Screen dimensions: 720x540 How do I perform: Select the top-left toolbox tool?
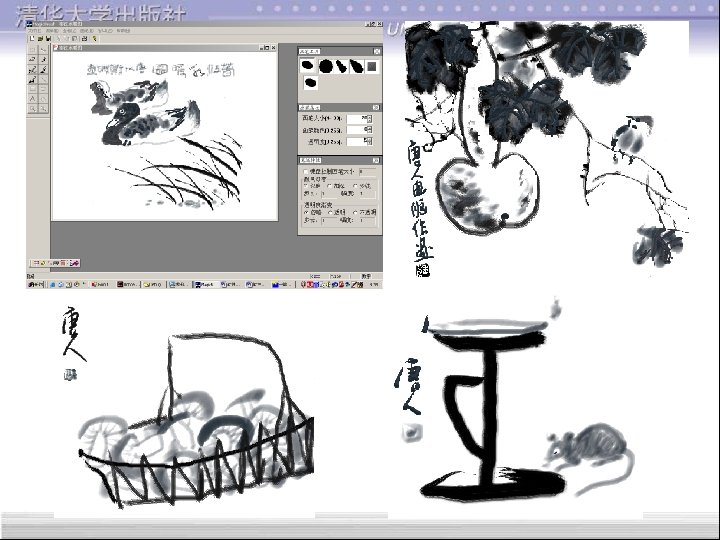coord(33,50)
